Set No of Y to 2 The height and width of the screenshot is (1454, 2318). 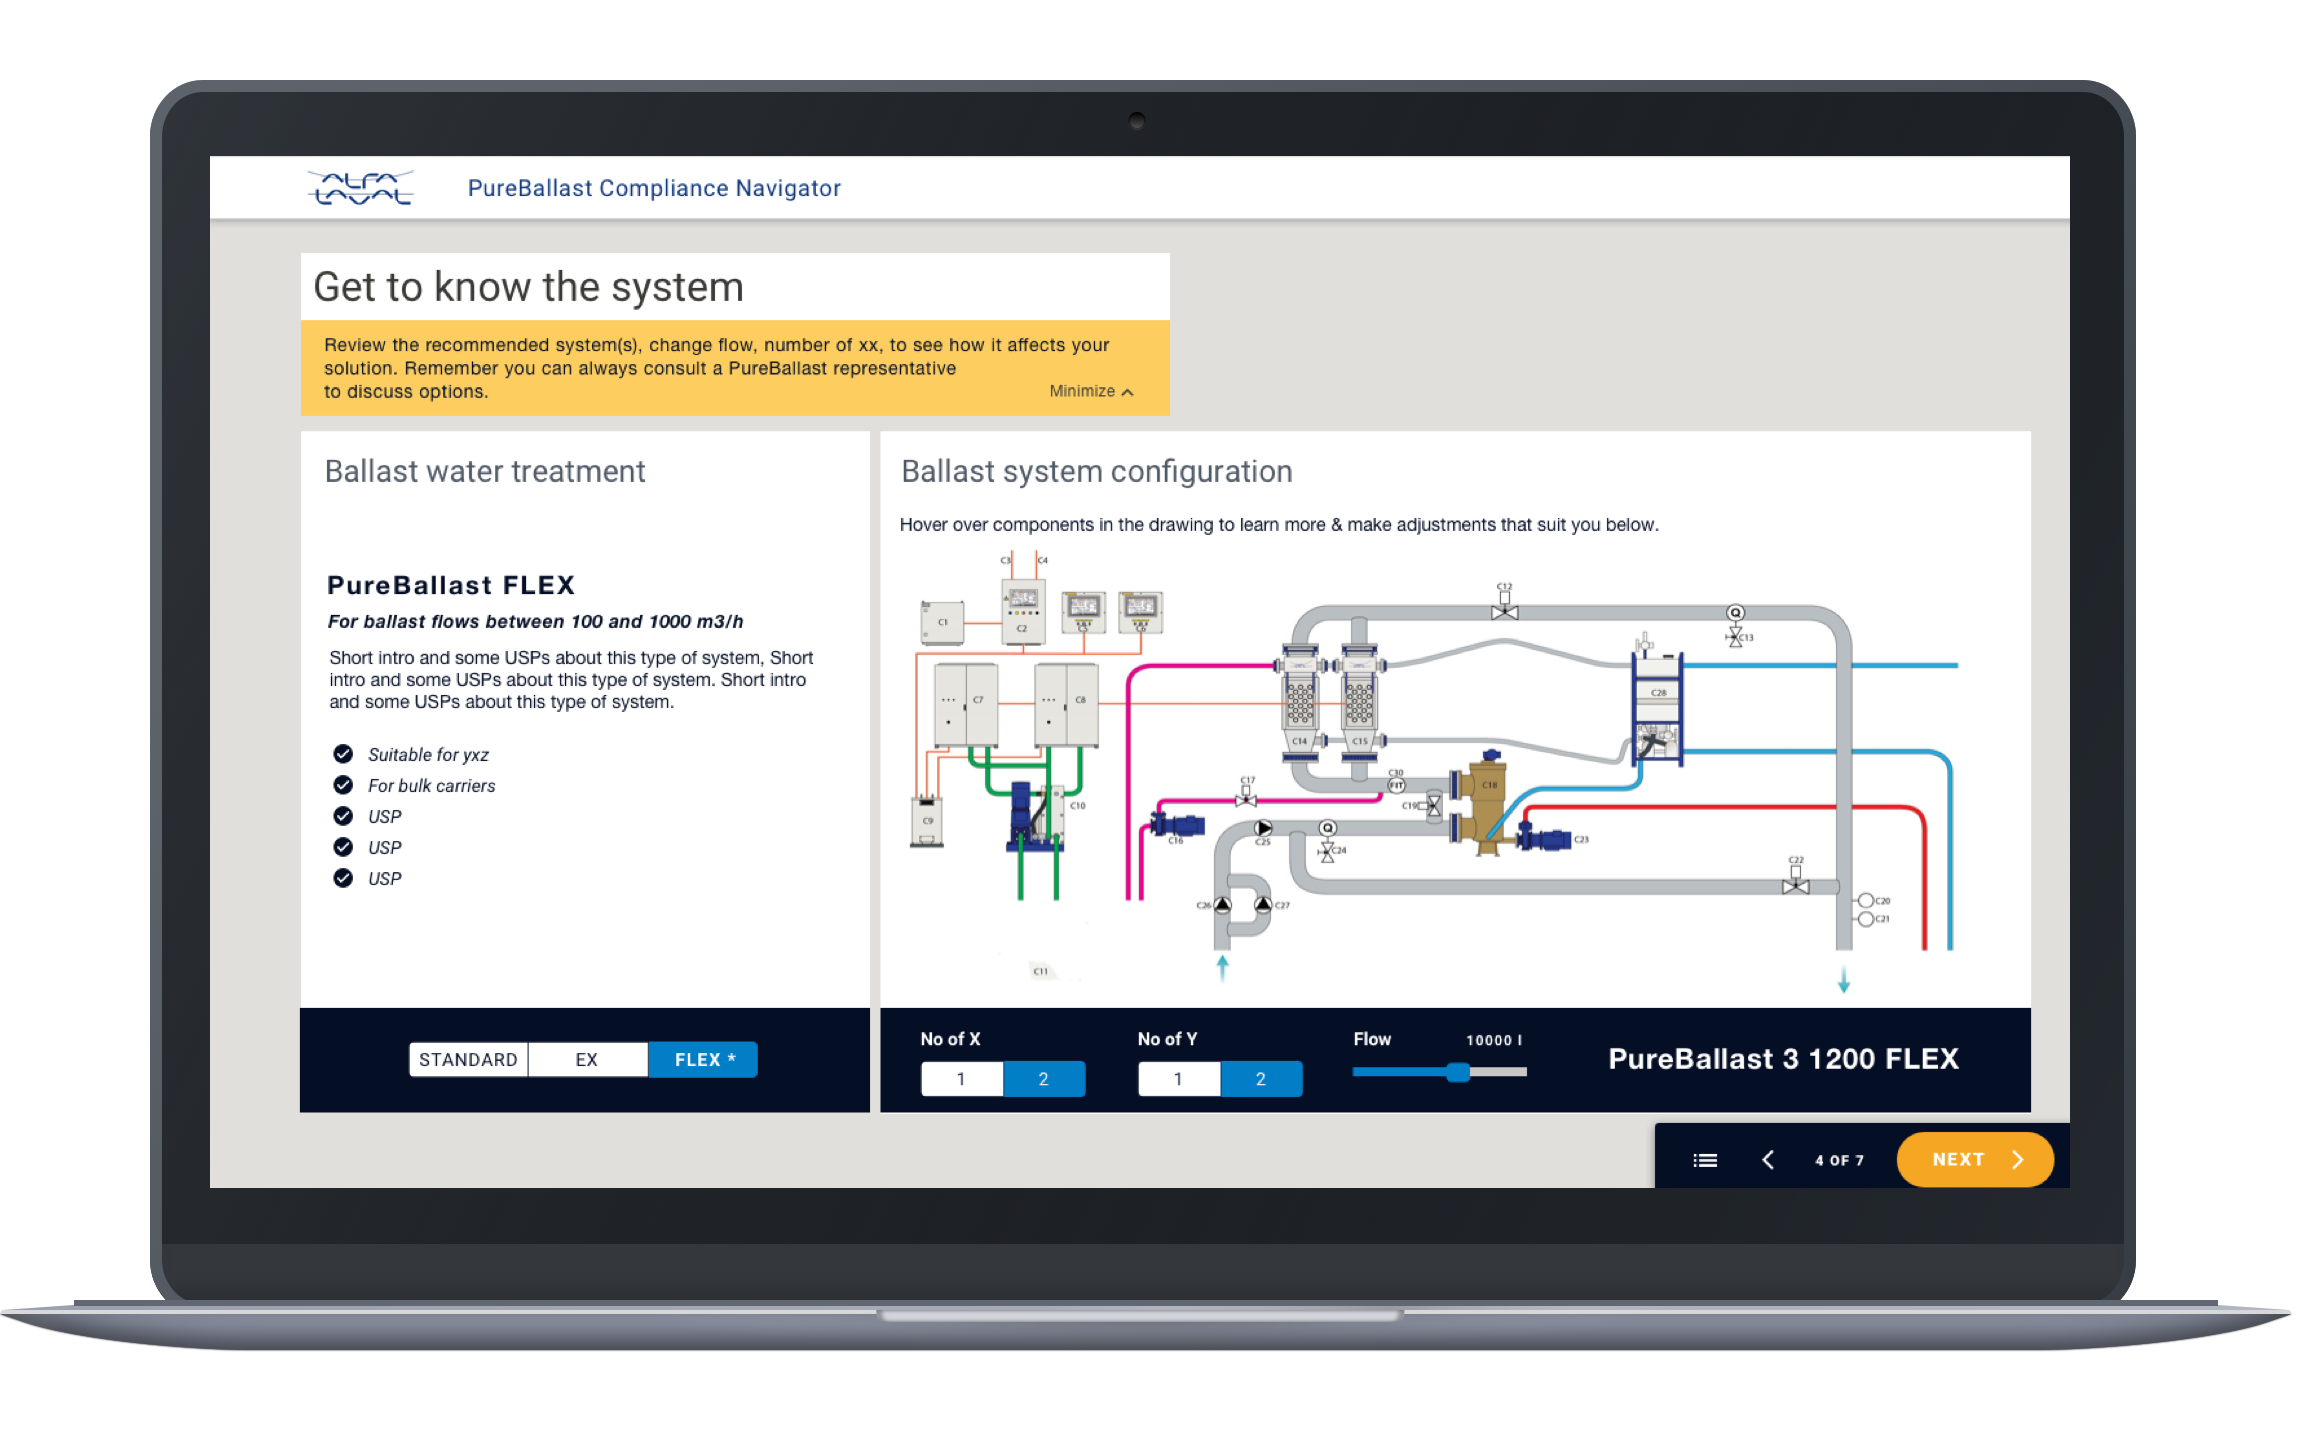coord(1261,1080)
